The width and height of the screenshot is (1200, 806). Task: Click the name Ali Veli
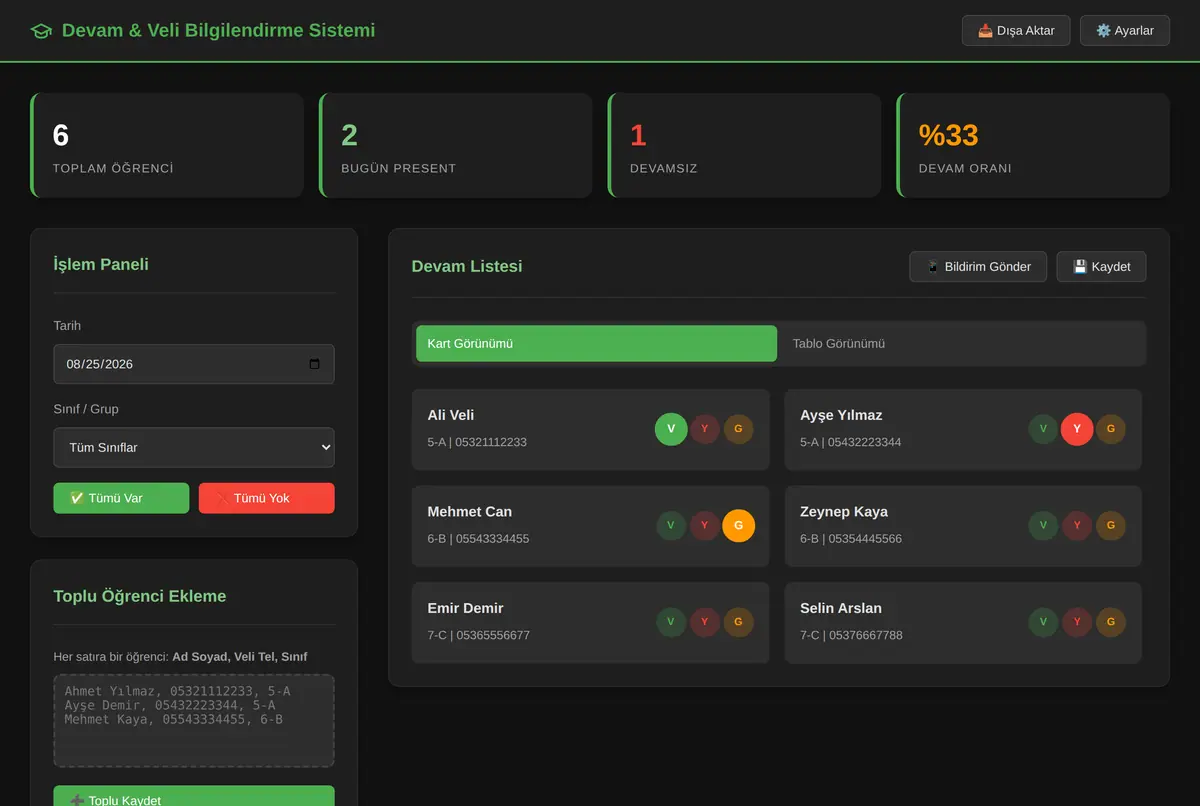point(451,415)
